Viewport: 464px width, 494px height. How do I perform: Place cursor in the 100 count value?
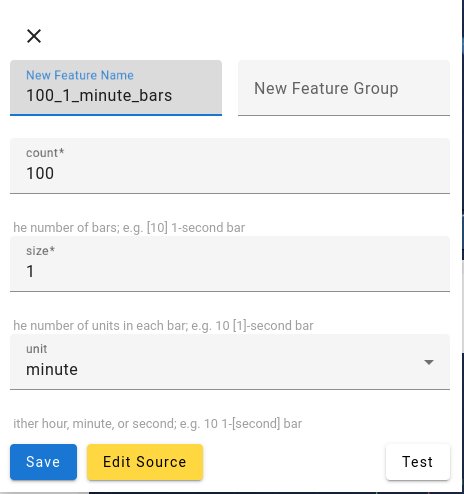pyautogui.click(x=40, y=173)
